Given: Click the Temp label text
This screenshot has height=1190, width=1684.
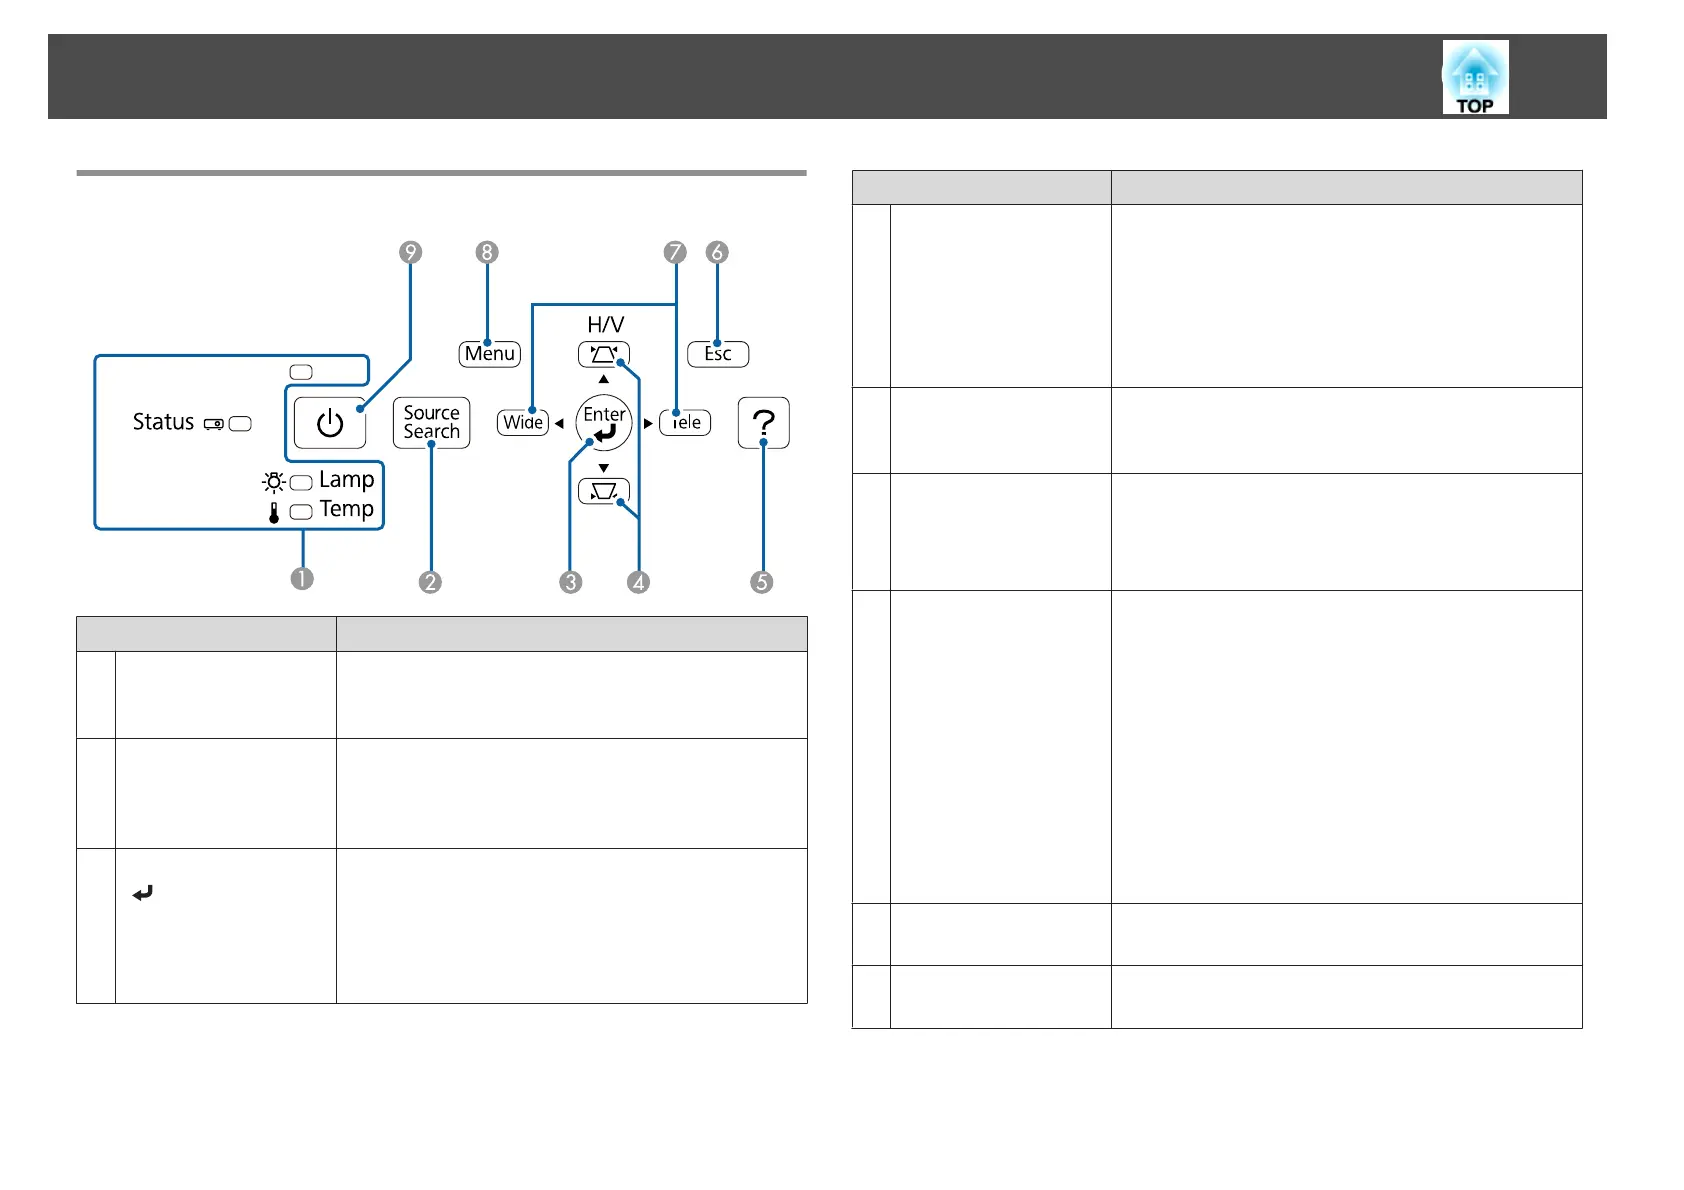Looking at the screenshot, I should pyautogui.click(x=347, y=510).
